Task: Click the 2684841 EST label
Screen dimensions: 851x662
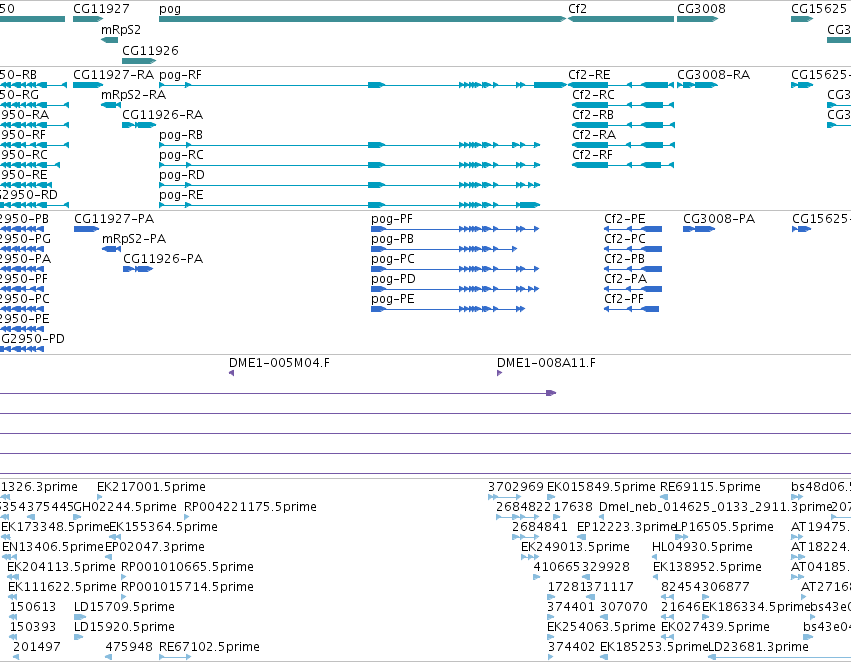Action: [539, 527]
